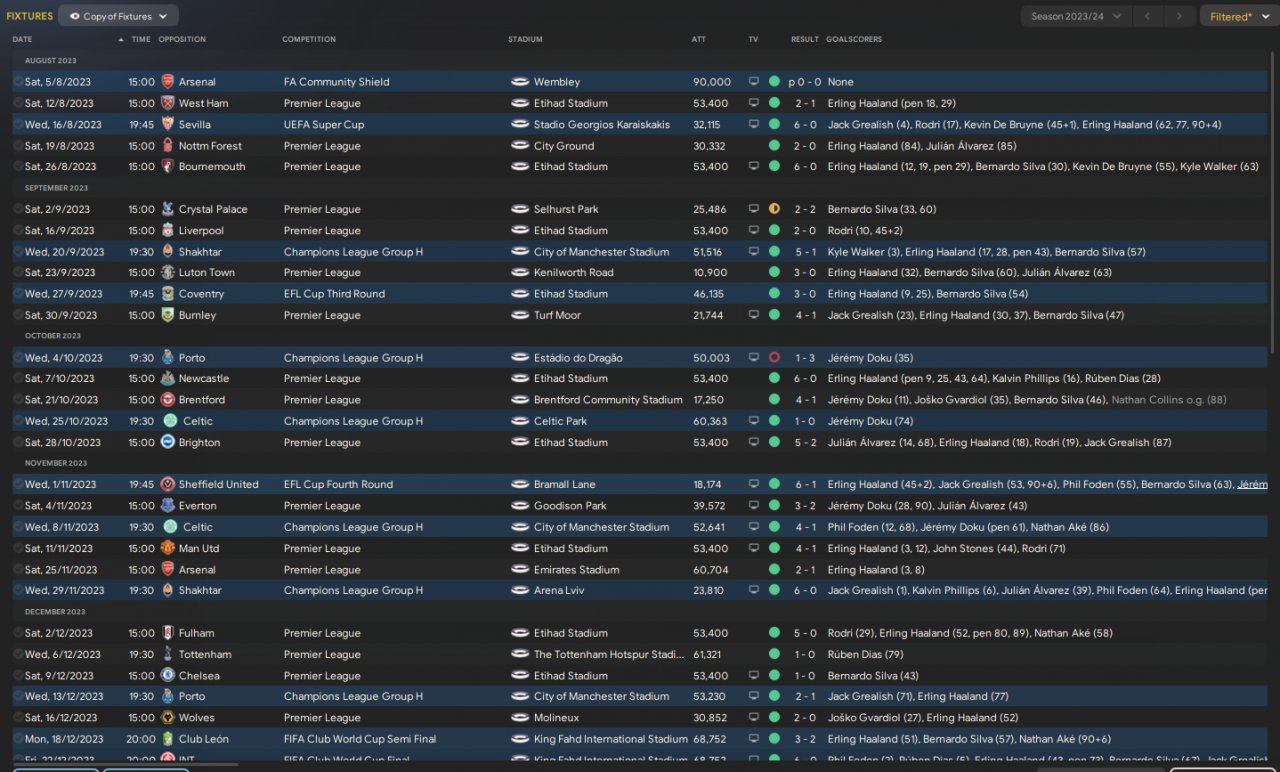Tick the check circle for the Fulham fixture

(x=18, y=633)
